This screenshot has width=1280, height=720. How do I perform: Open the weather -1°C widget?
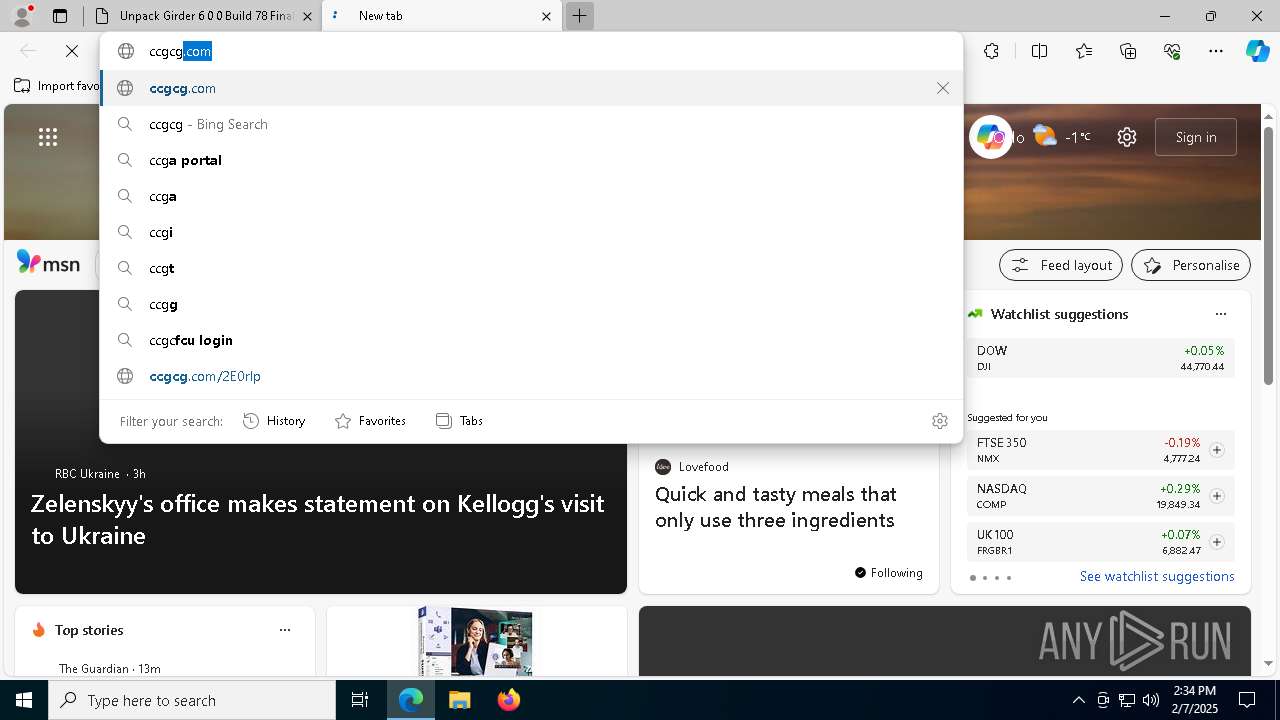[1062, 137]
